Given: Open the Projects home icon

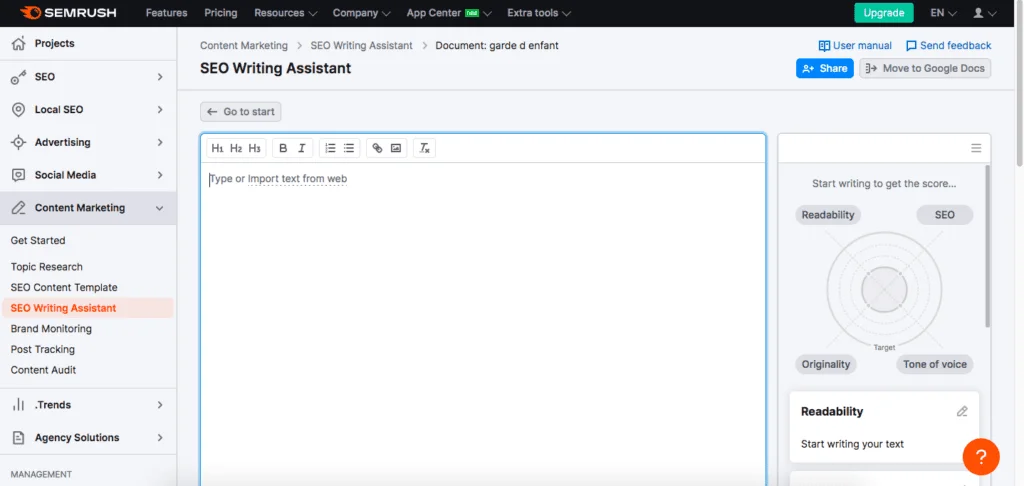Looking at the screenshot, I should pos(18,44).
